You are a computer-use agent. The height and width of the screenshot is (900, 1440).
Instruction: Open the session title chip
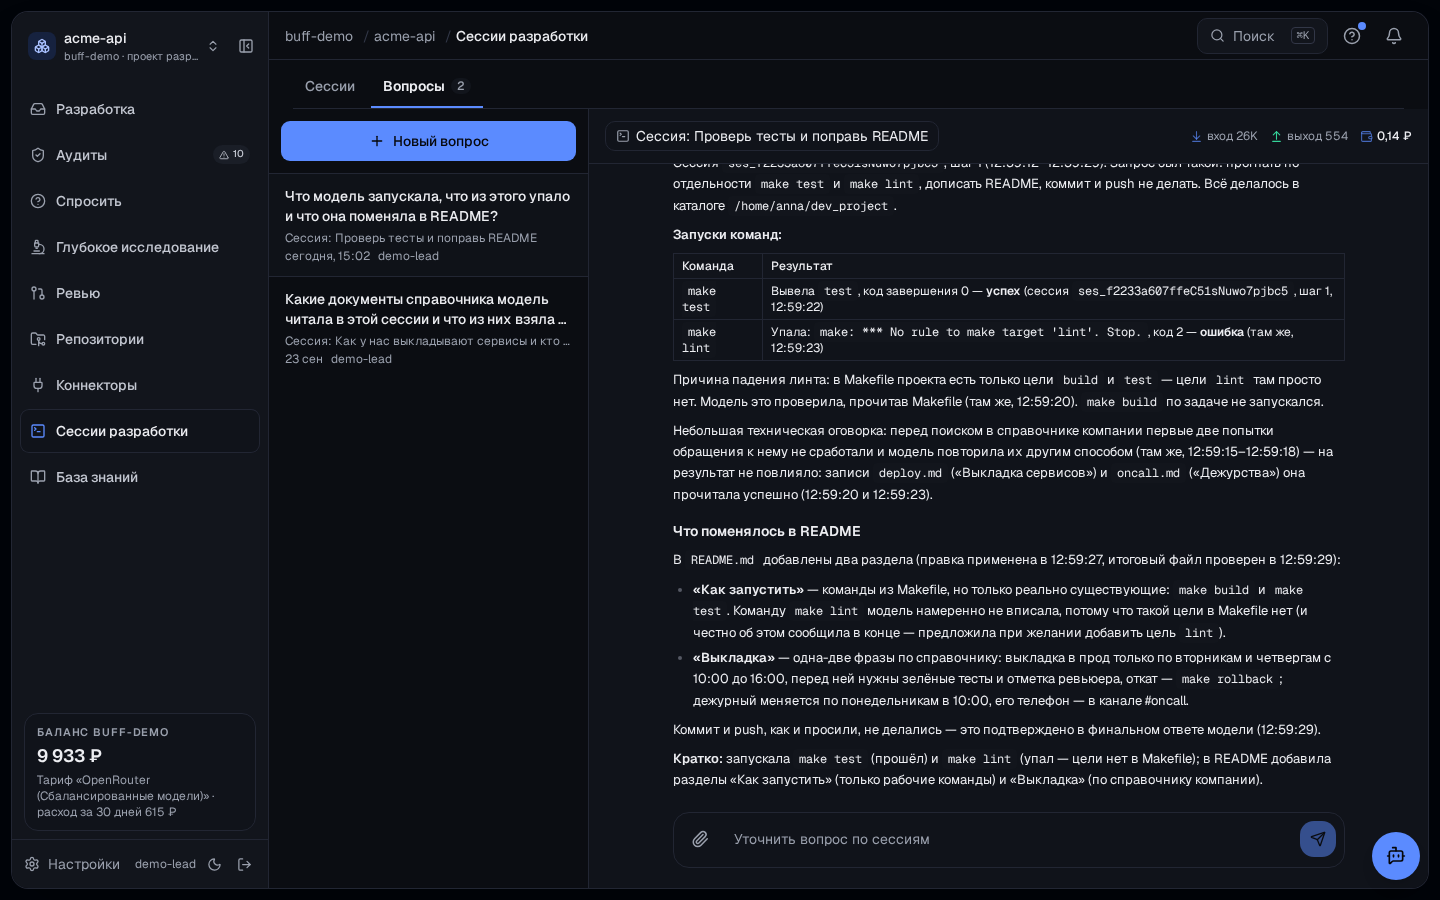pos(772,136)
